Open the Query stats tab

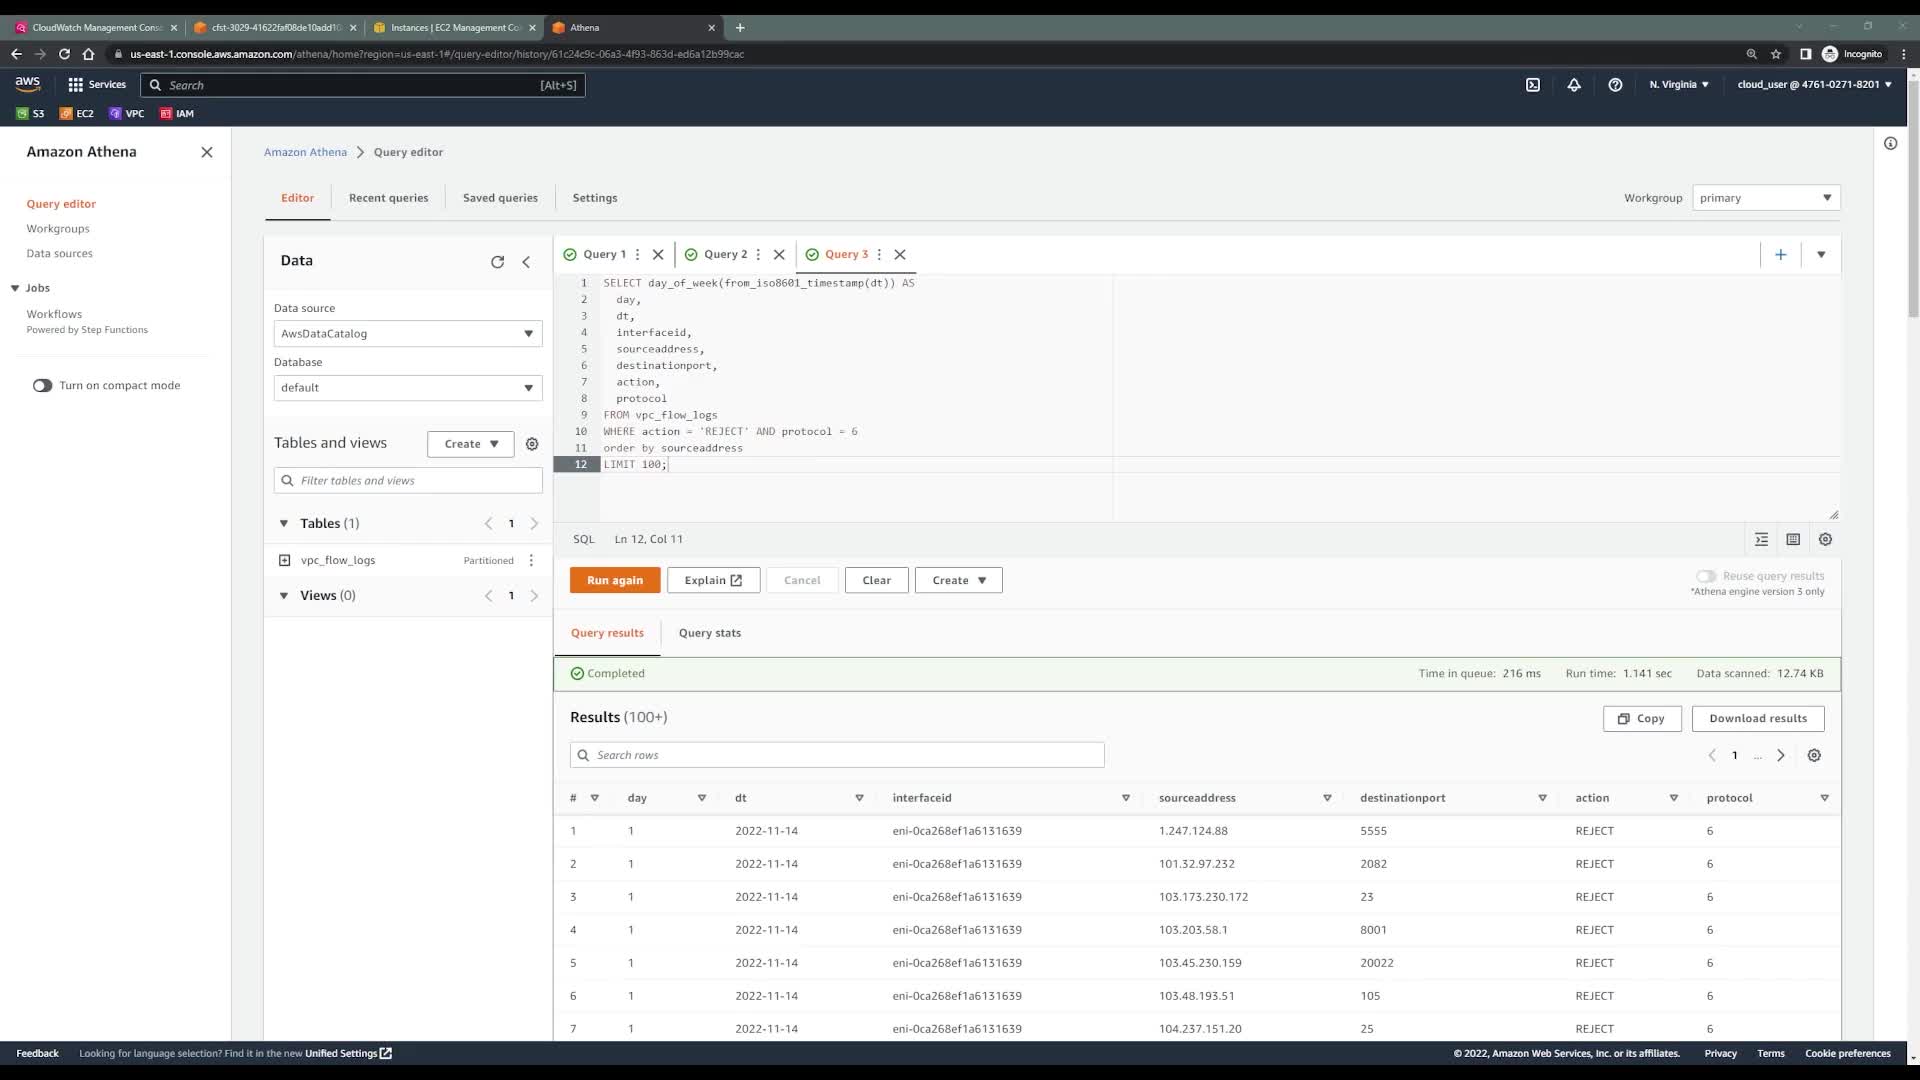click(x=709, y=633)
